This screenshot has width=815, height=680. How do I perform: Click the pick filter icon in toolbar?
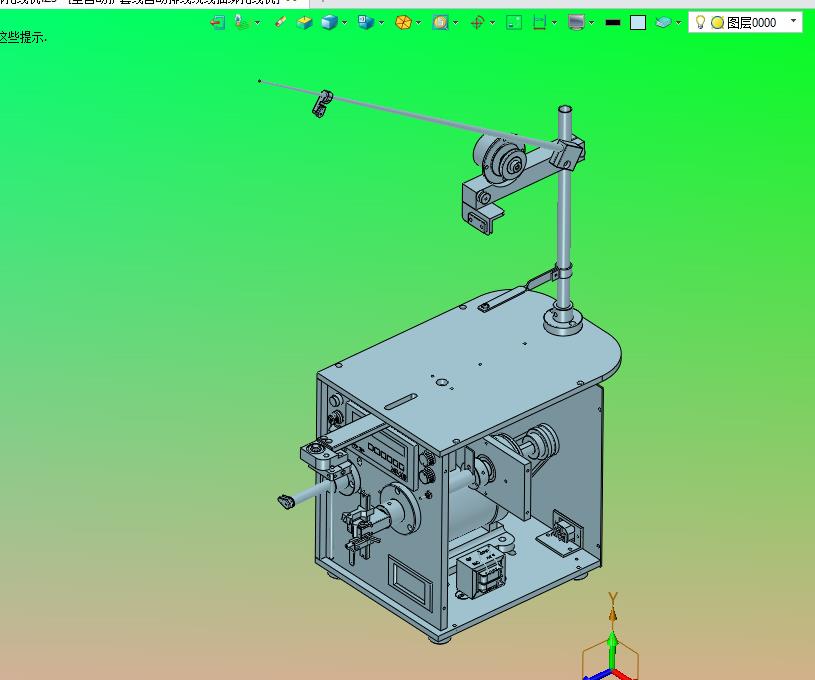(x=241, y=22)
